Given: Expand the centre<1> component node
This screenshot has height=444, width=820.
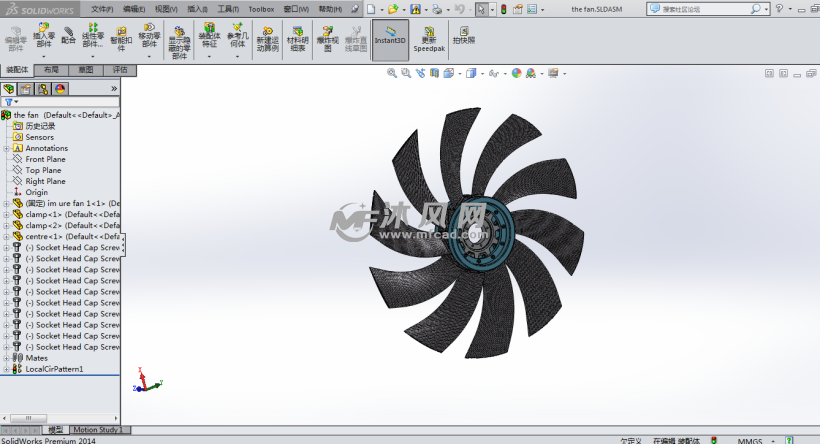Looking at the screenshot, I should [x=6, y=236].
